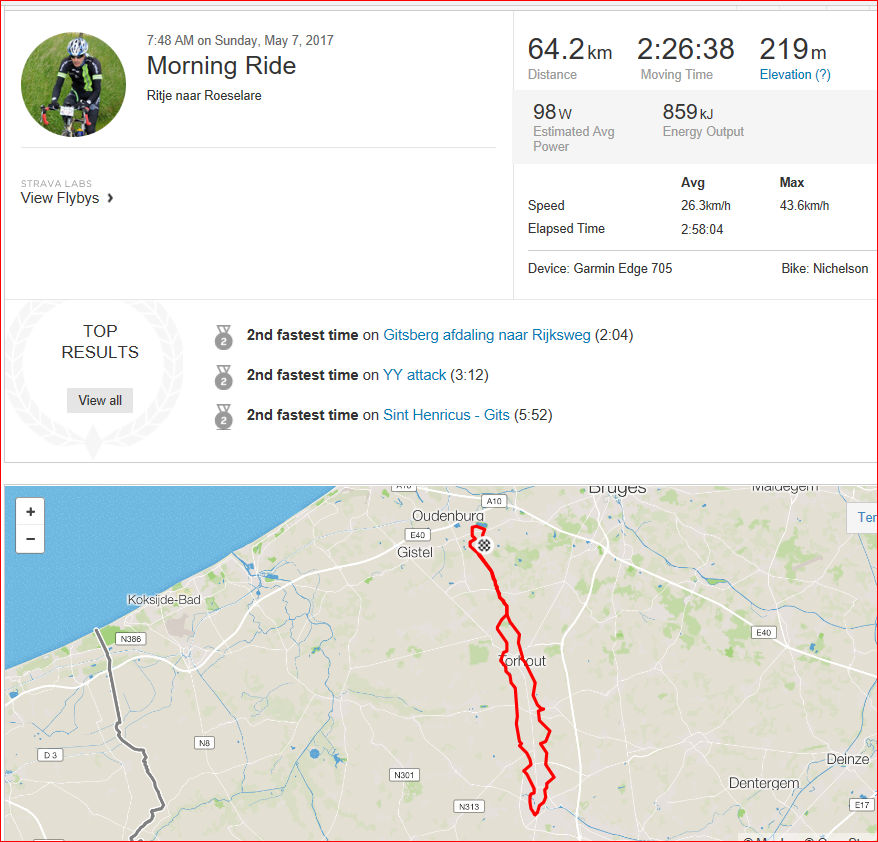
Task: Click silver medal icon beside Sint Henricus - Gits
Action: (x=223, y=417)
